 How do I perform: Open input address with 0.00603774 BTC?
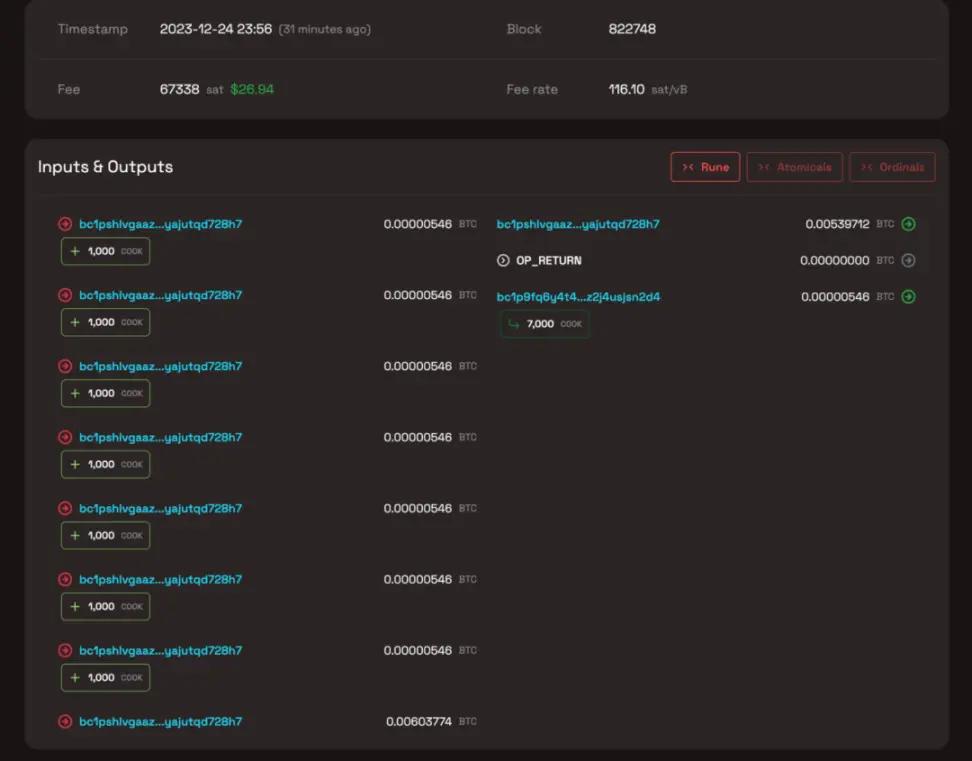160,721
